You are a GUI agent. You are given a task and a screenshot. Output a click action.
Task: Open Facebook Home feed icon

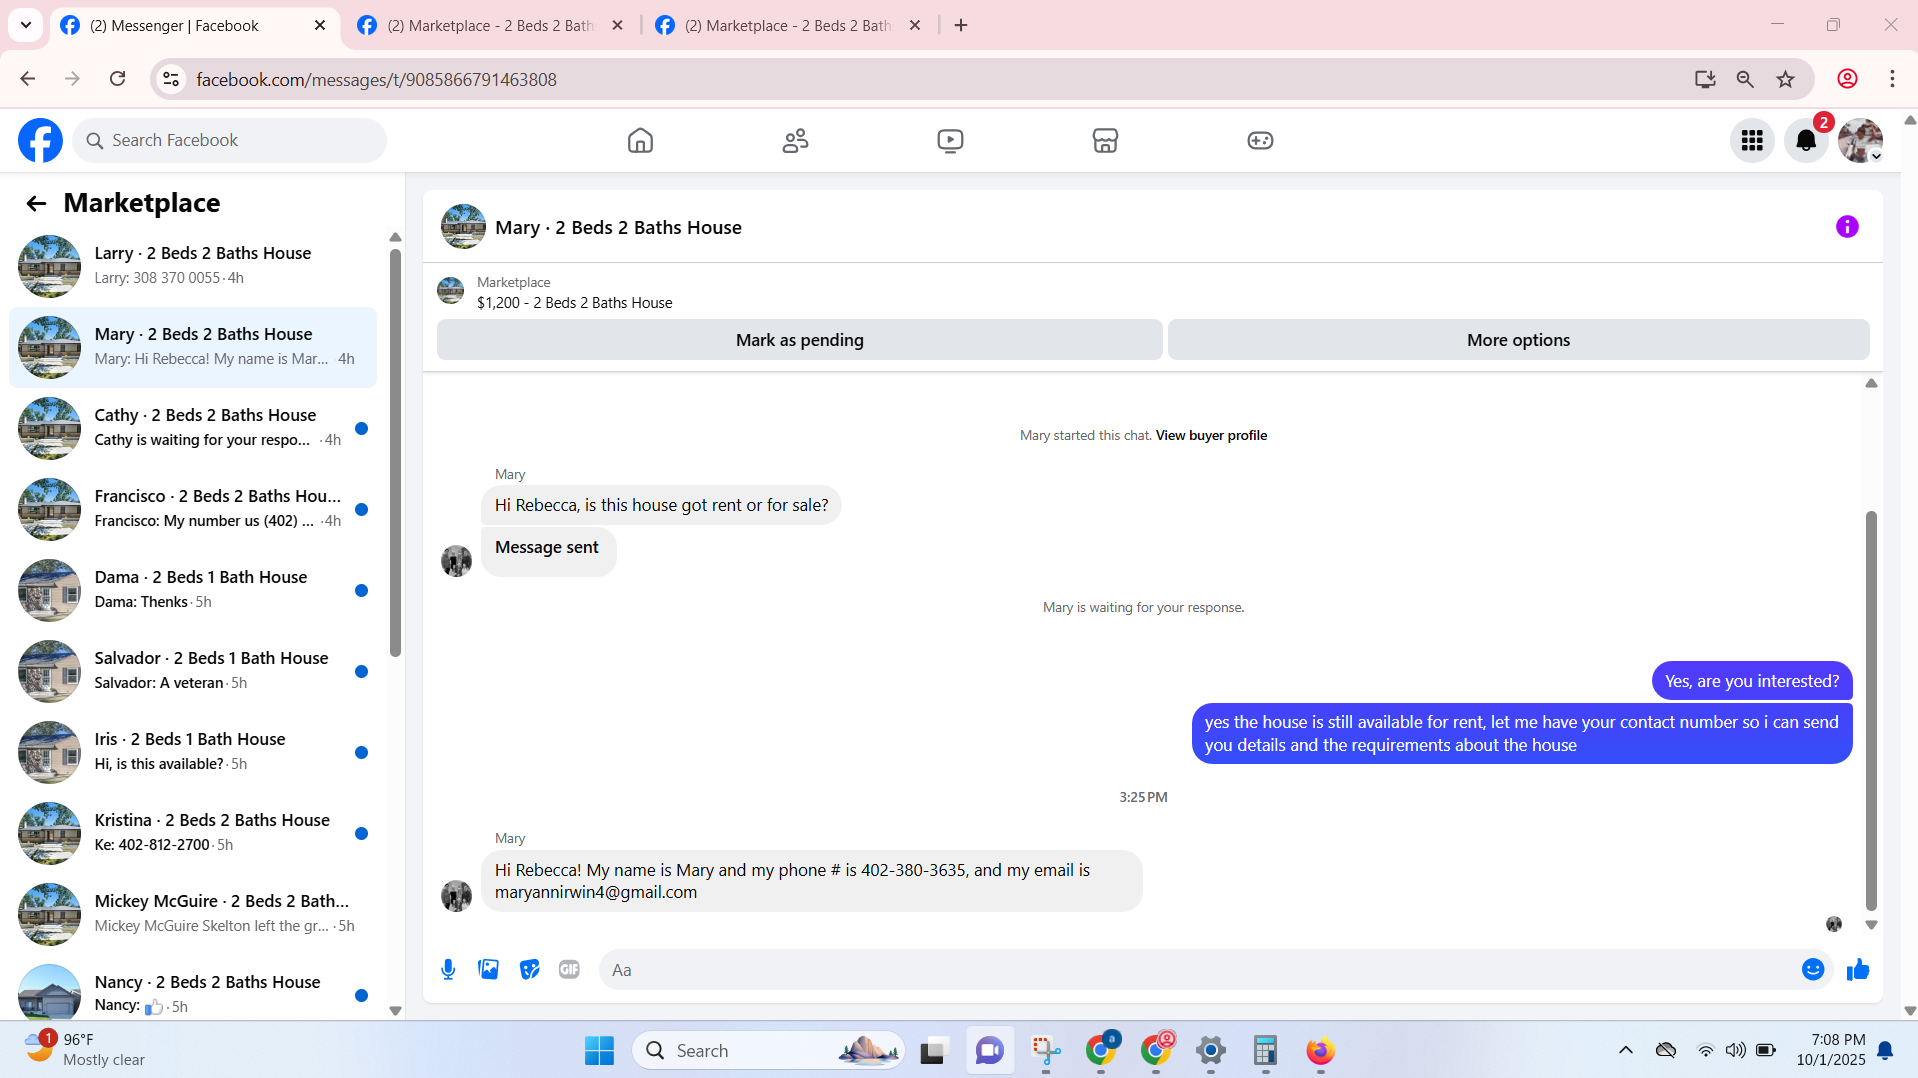pyautogui.click(x=640, y=141)
